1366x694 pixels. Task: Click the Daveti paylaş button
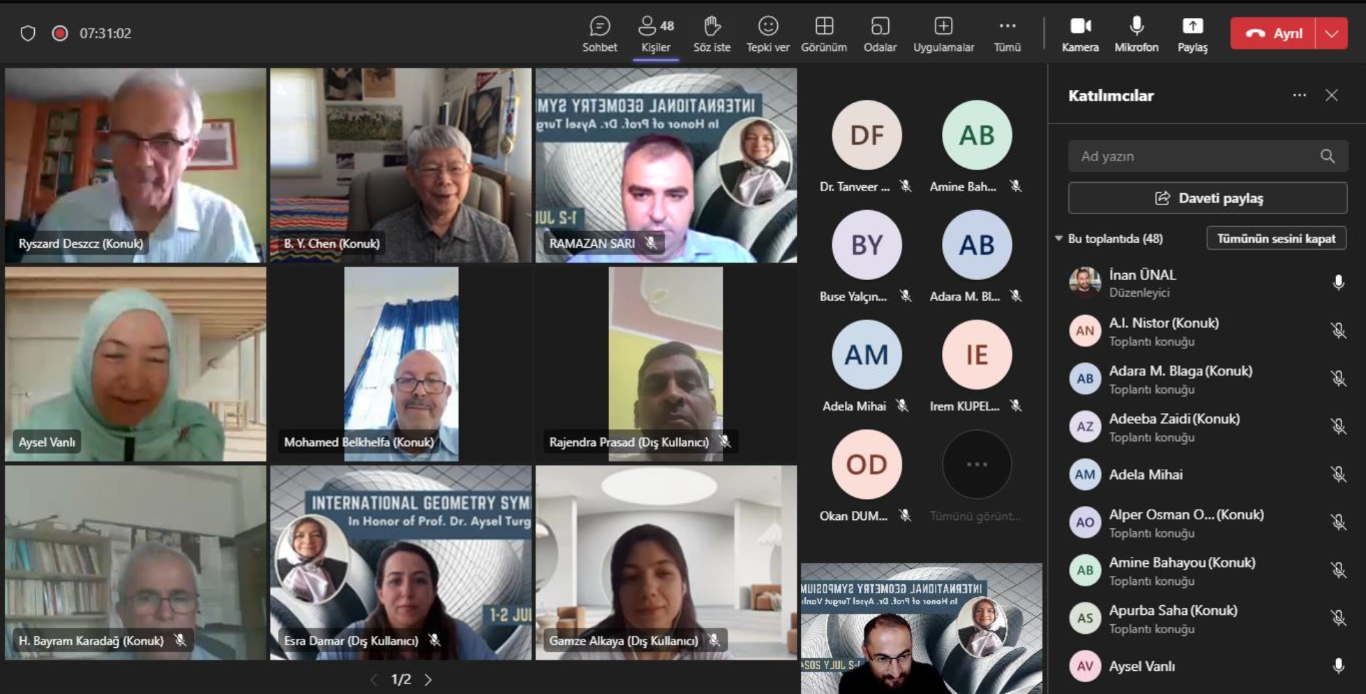pyautogui.click(x=1207, y=198)
